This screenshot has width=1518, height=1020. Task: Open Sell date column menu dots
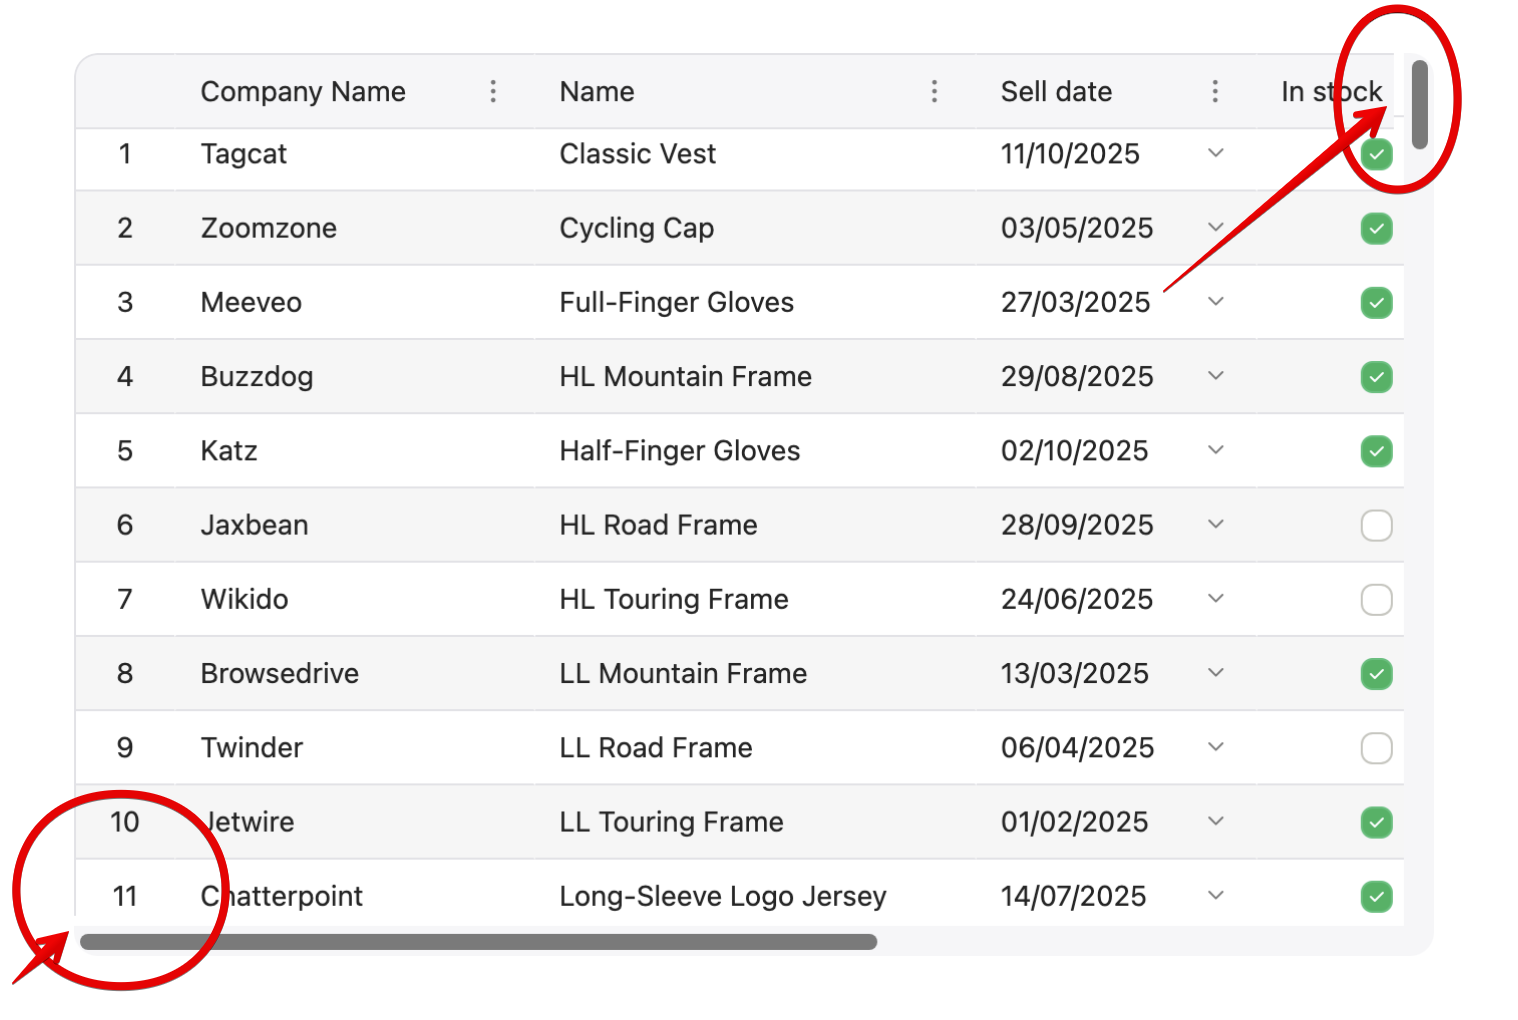(x=1215, y=92)
